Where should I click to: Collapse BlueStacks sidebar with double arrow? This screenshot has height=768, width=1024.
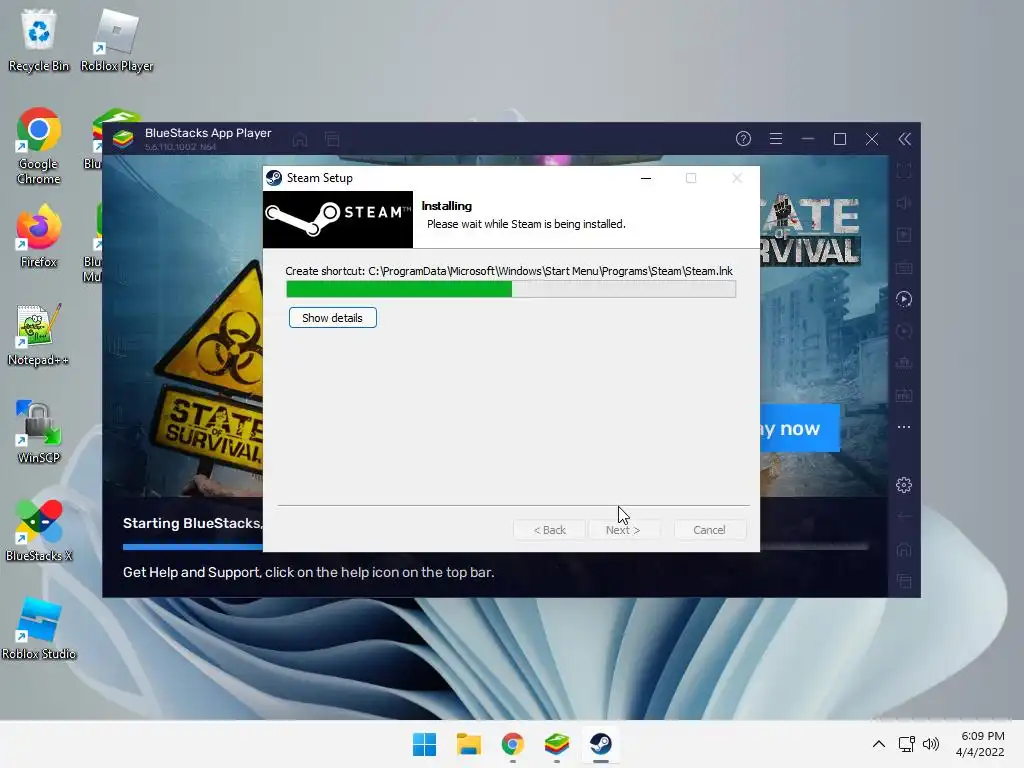[x=904, y=138]
